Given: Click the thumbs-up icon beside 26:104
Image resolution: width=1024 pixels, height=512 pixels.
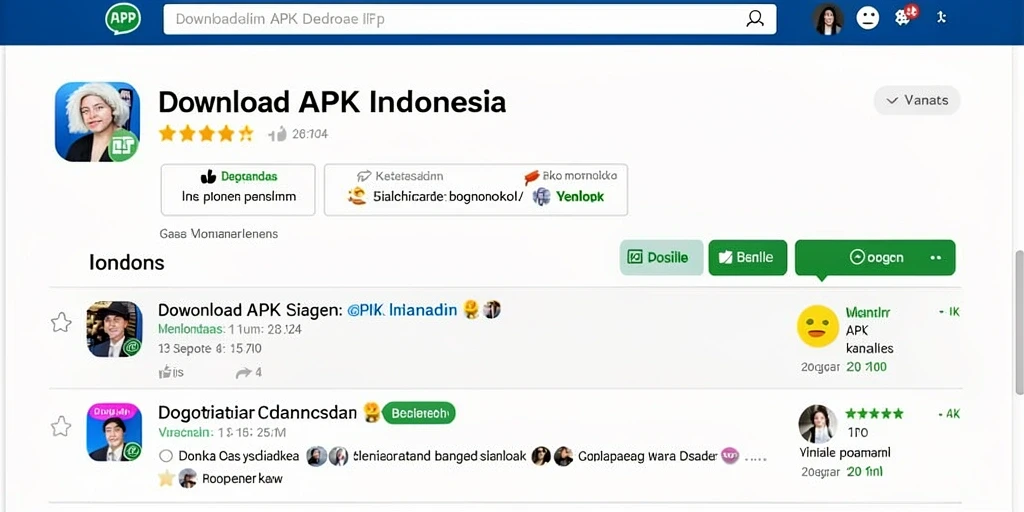Looking at the screenshot, I should tap(278, 135).
